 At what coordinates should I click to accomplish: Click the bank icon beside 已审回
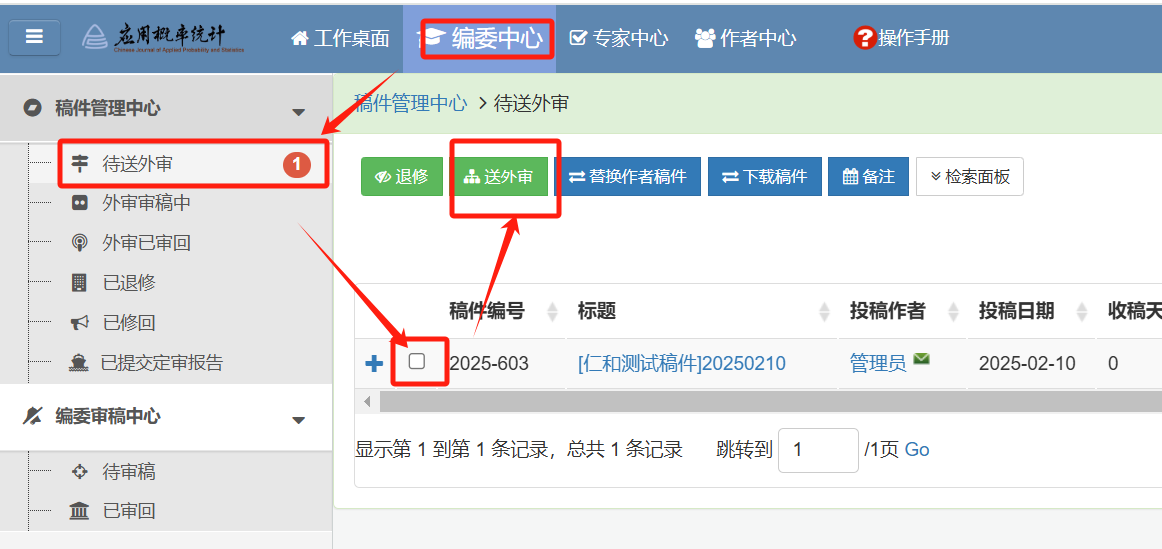[x=79, y=511]
